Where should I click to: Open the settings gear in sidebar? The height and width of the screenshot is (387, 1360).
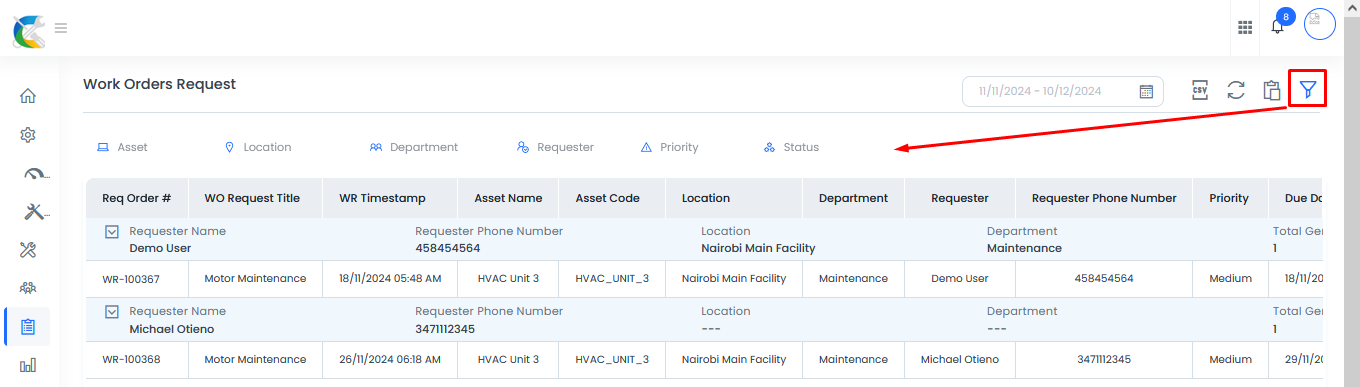(28, 134)
